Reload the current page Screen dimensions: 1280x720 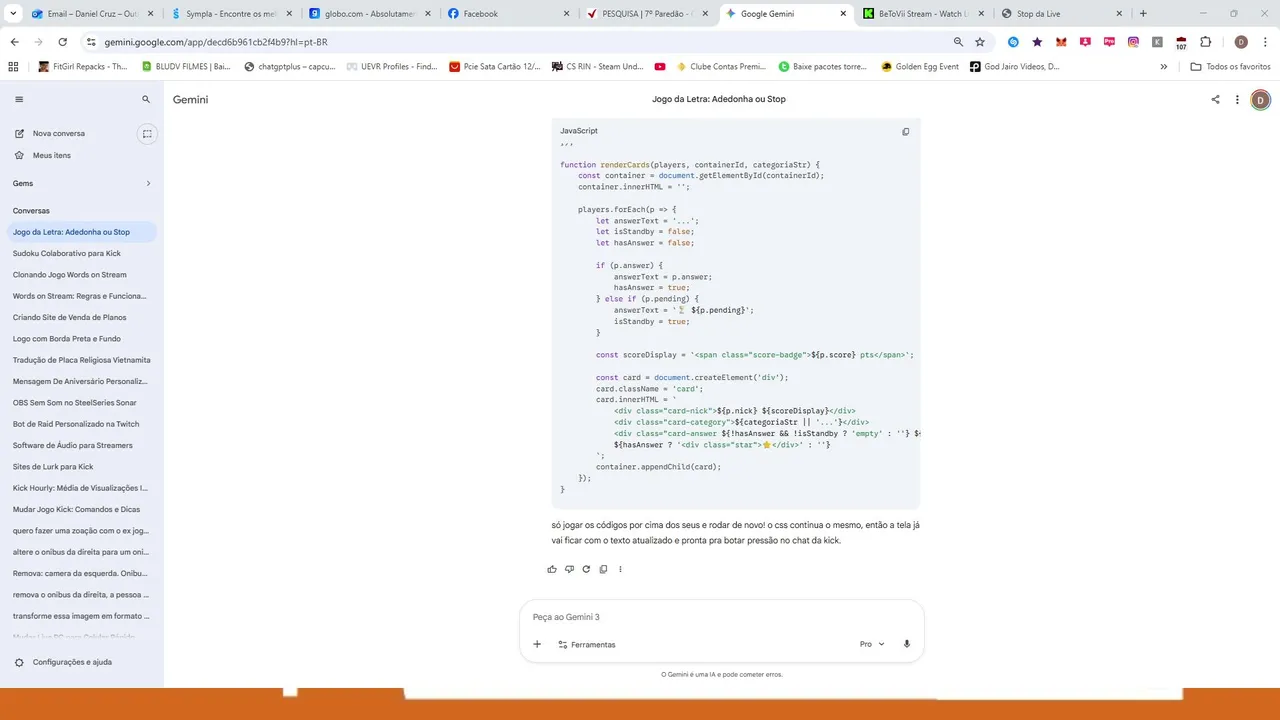pyautogui.click(x=63, y=42)
